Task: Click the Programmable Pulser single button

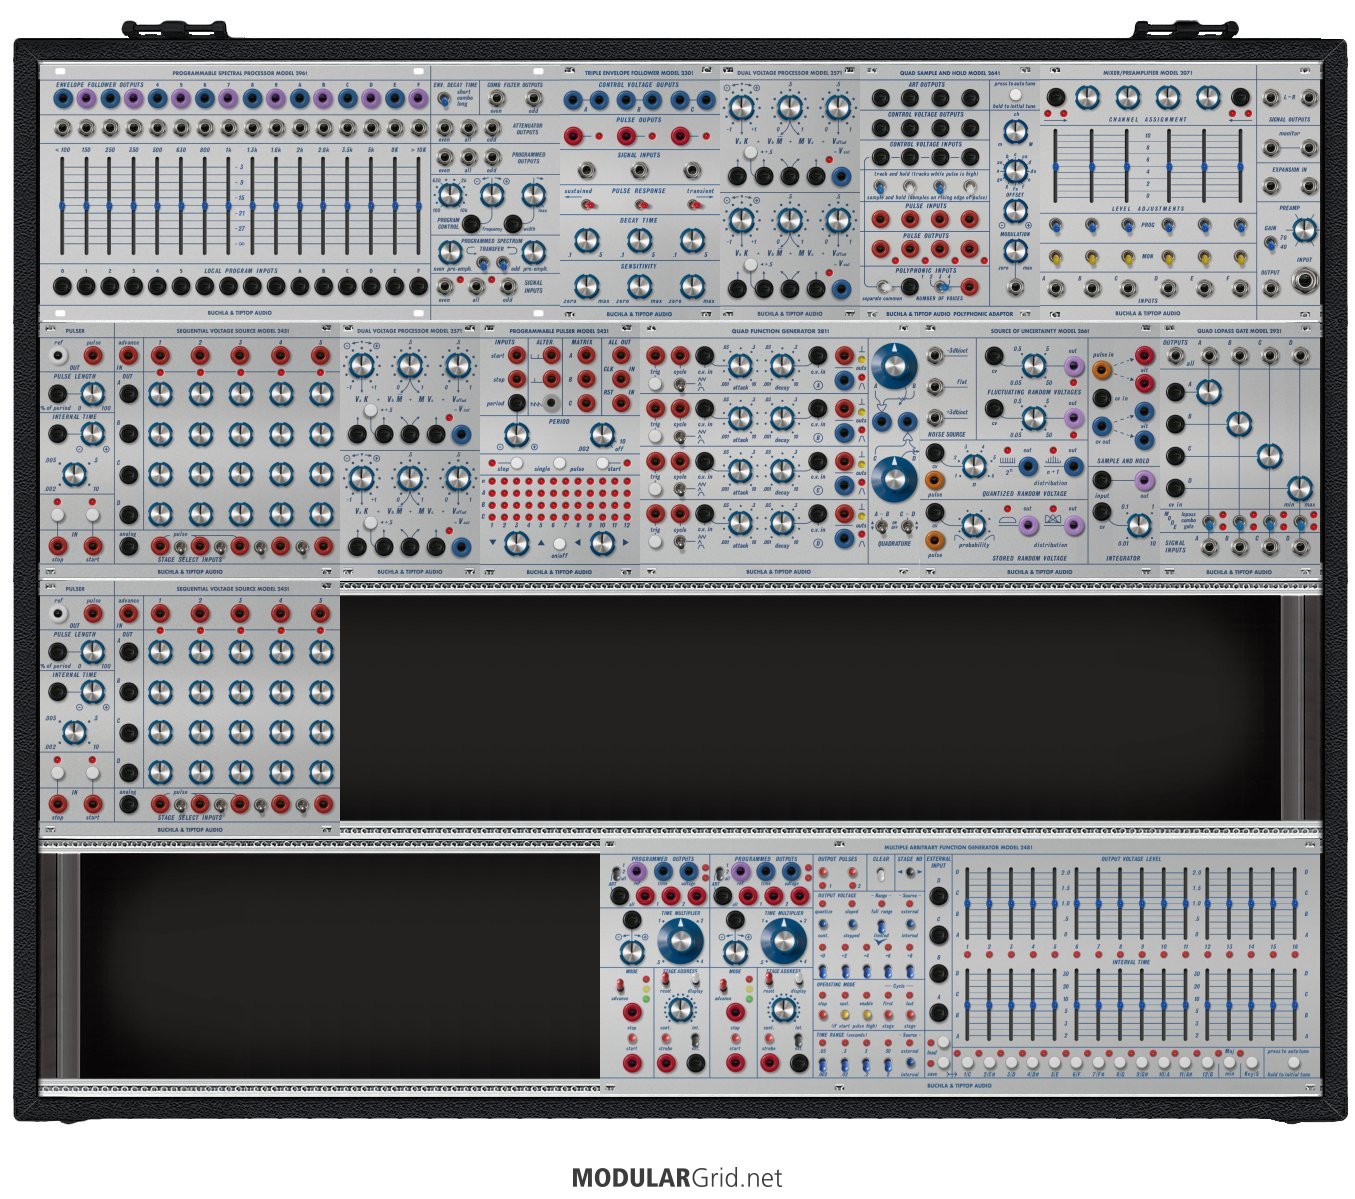Action: (560, 462)
